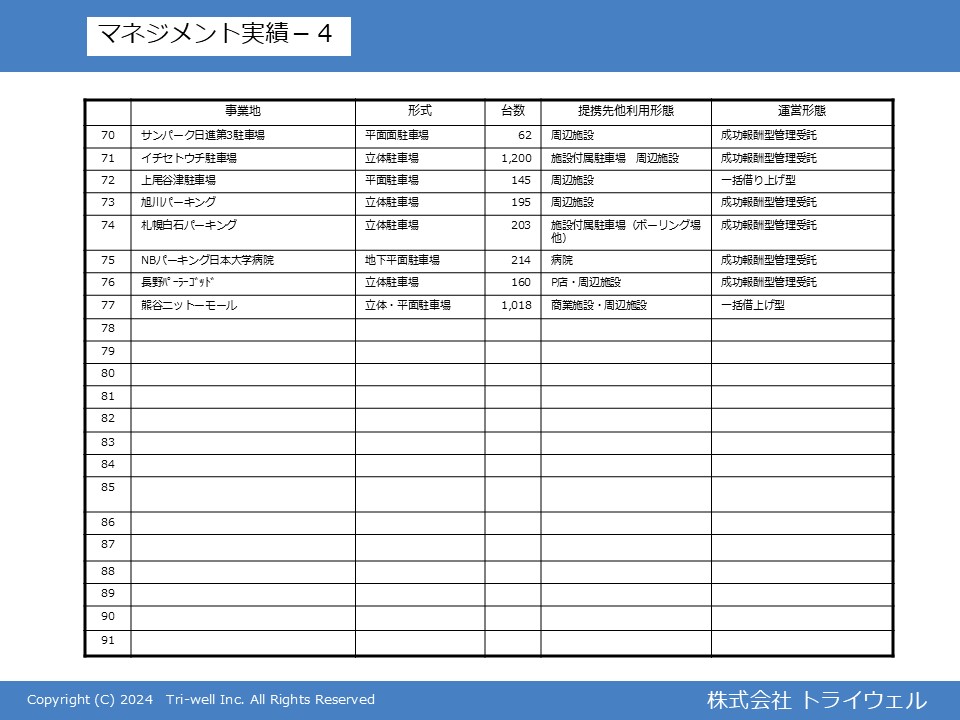Image resolution: width=960 pixels, height=720 pixels.
Task: Select the count value 1,018
Action: (x=517, y=305)
